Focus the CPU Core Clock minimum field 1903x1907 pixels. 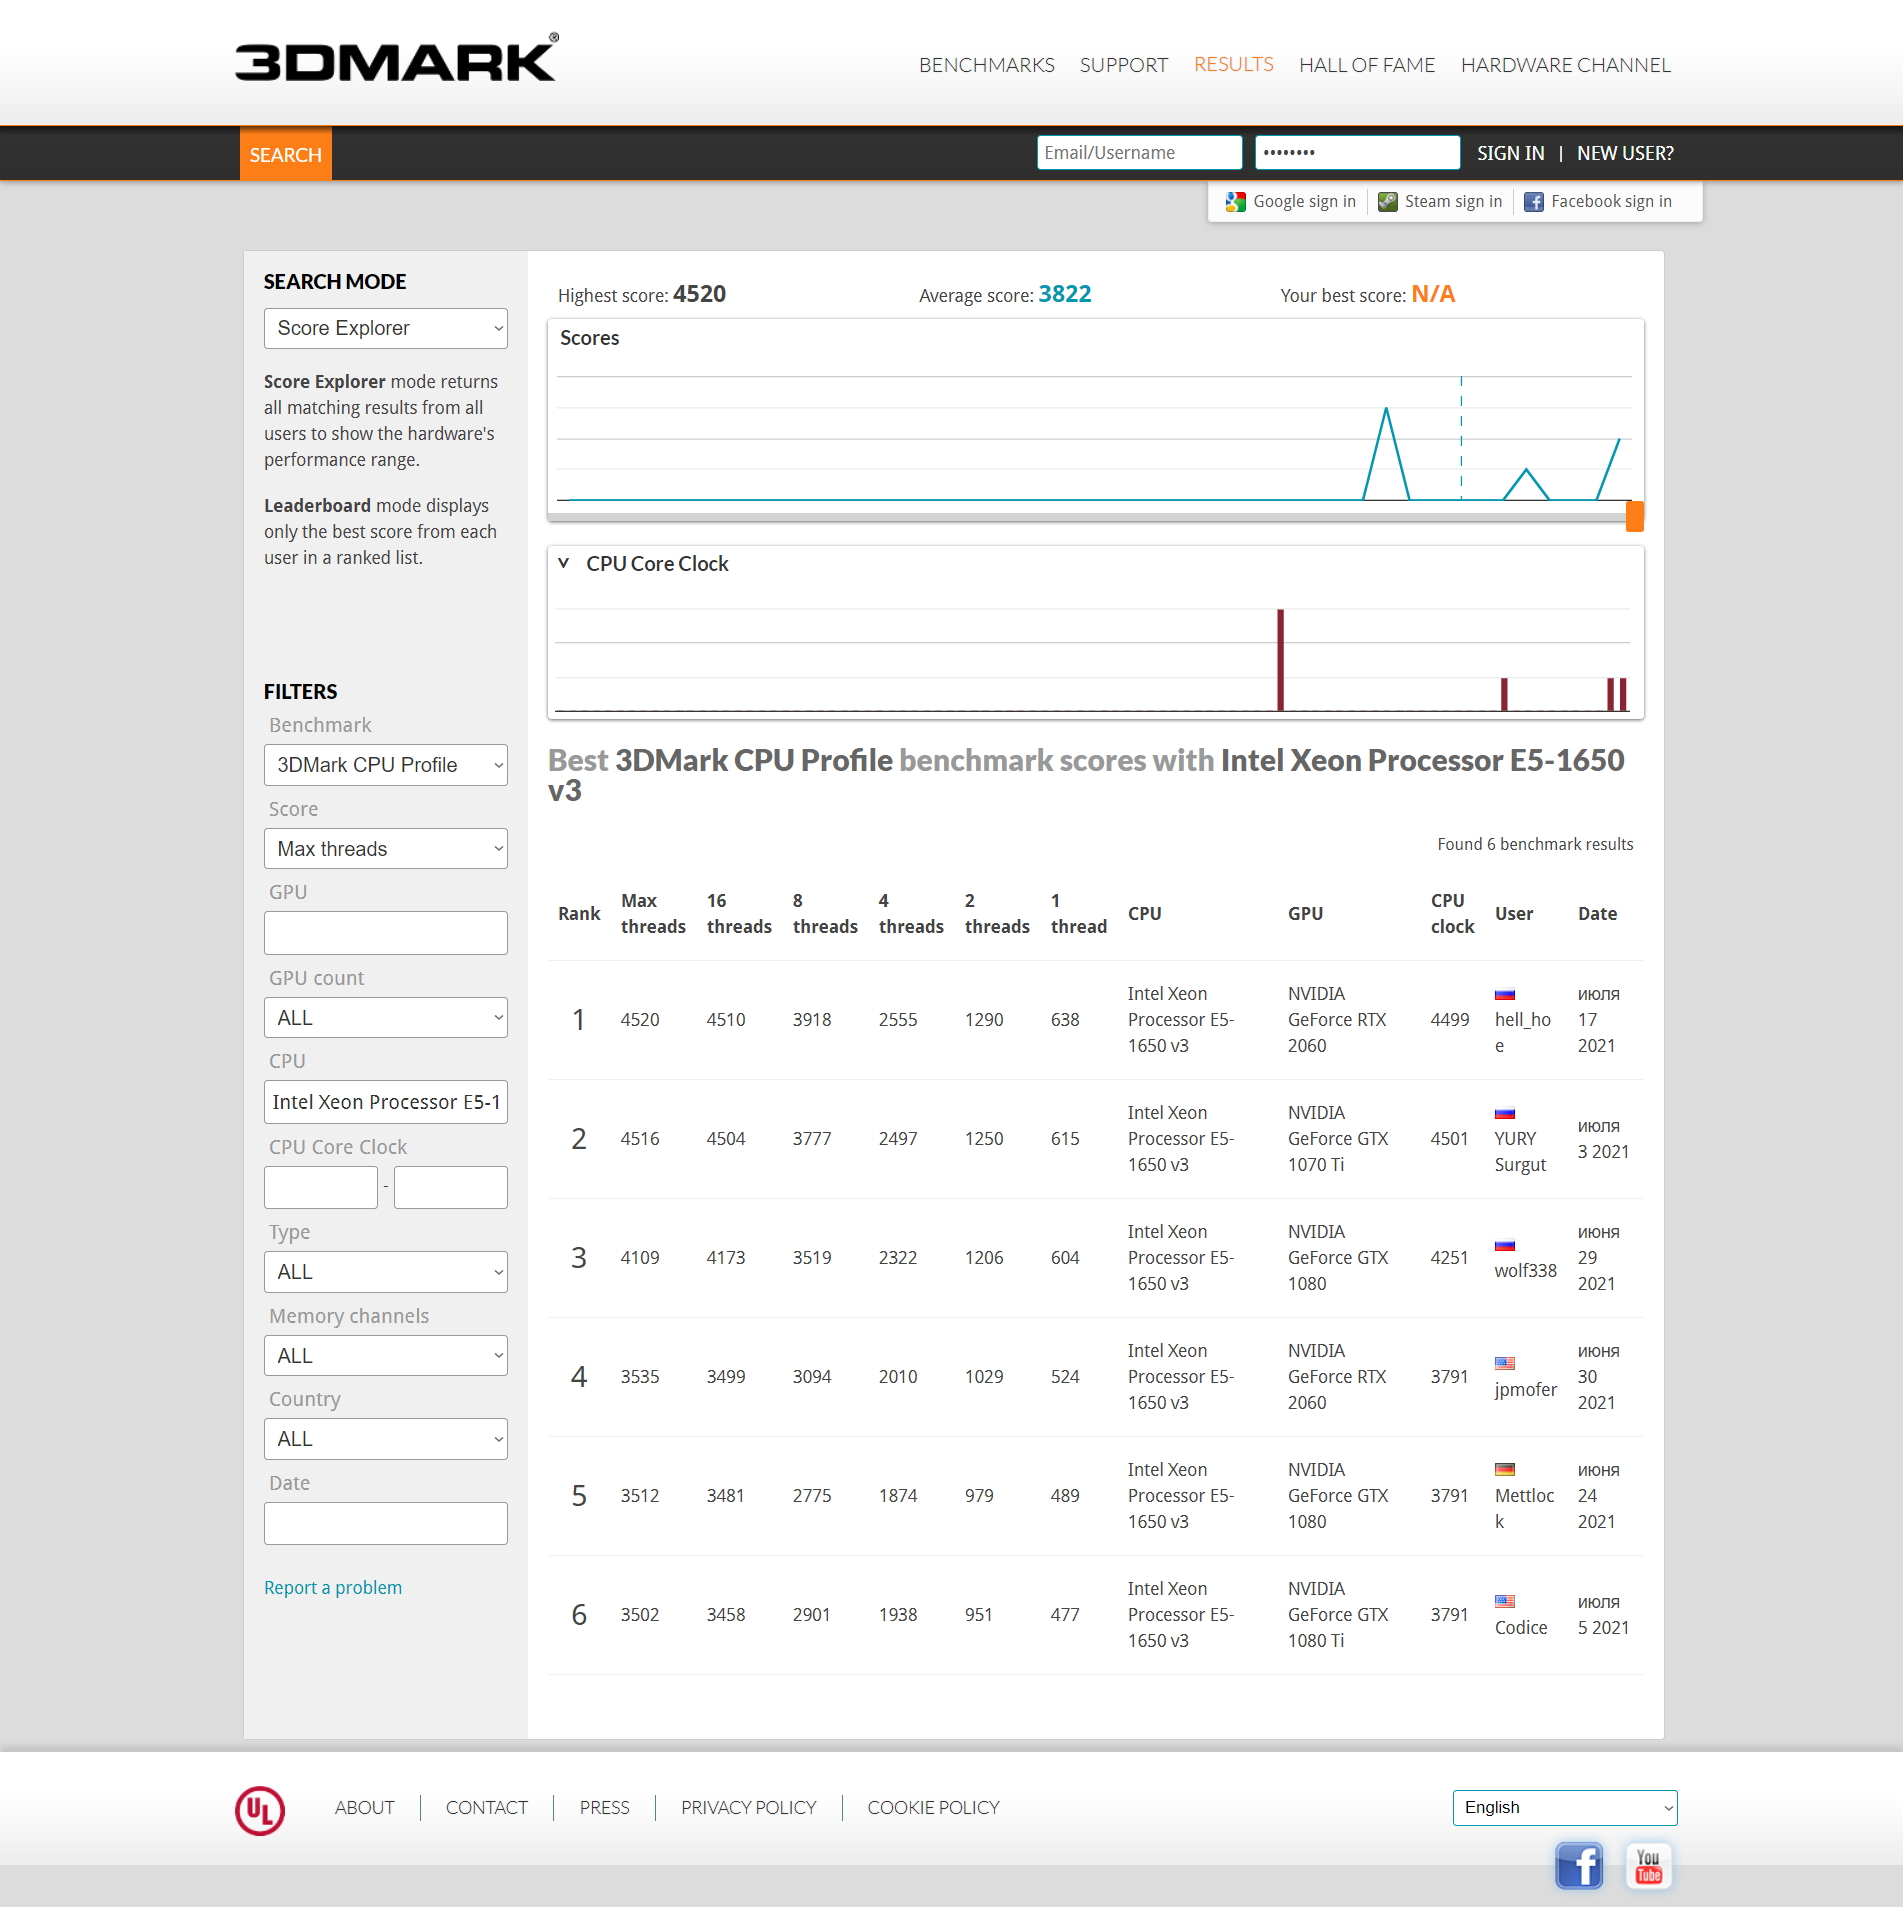point(321,1187)
